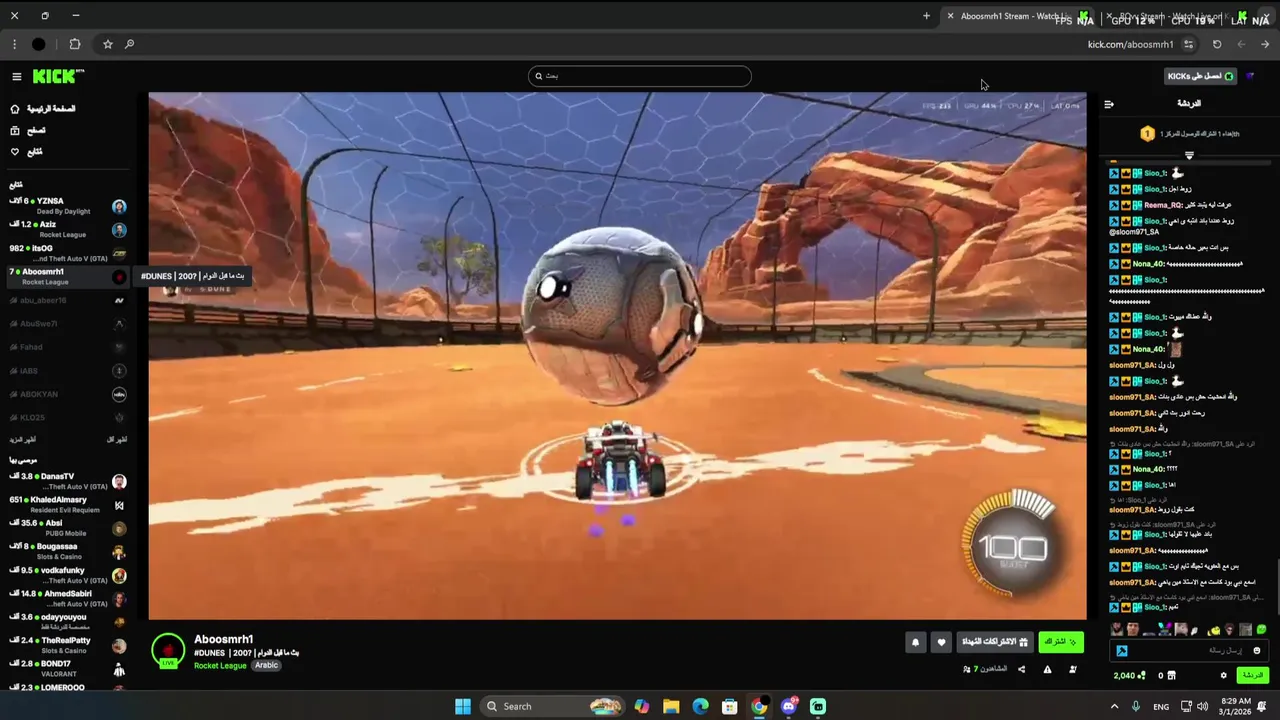Click the green Subscribe button
1280x720 pixels.
coord(1061,642)
